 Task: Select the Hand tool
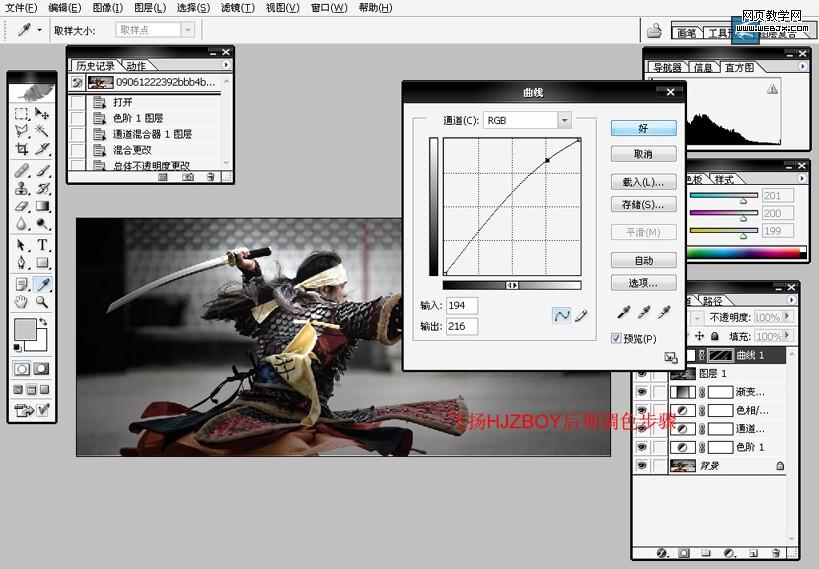pyautogui.click(x=22, y=301)
